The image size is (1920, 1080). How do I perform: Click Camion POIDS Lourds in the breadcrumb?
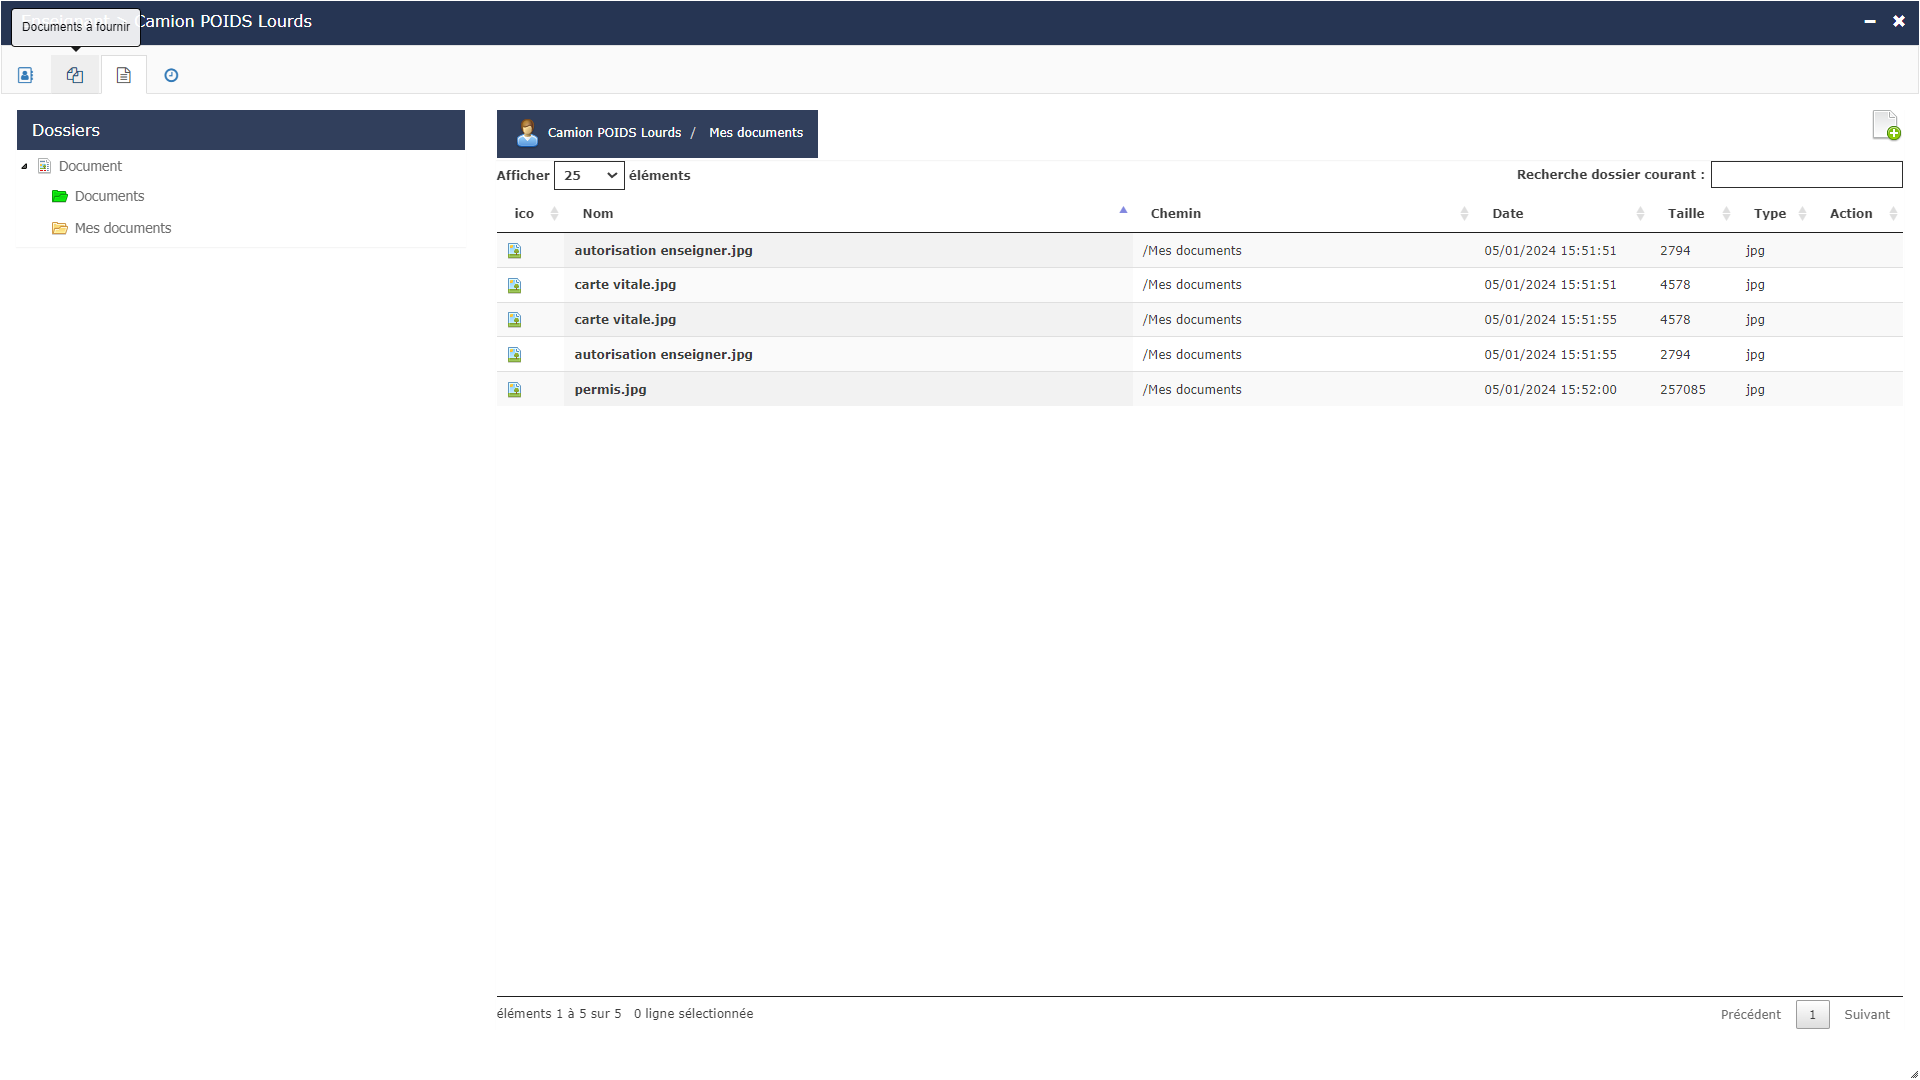[x=614, y=133]
